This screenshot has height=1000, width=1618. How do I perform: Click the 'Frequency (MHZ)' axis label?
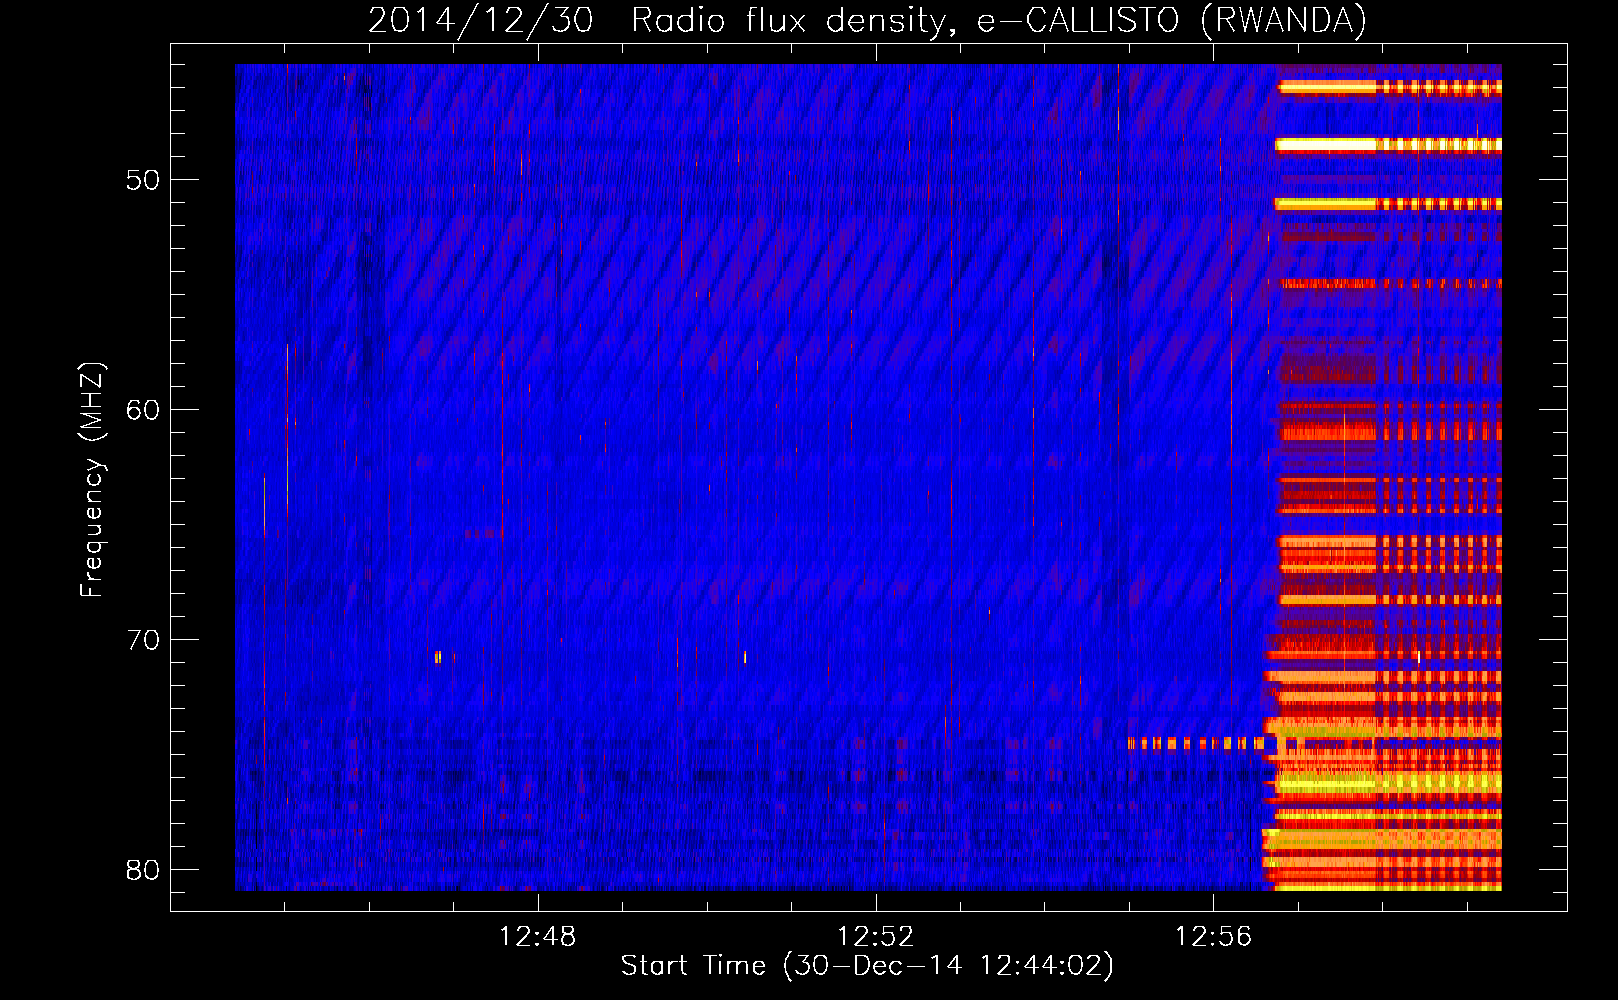point(91,480)
